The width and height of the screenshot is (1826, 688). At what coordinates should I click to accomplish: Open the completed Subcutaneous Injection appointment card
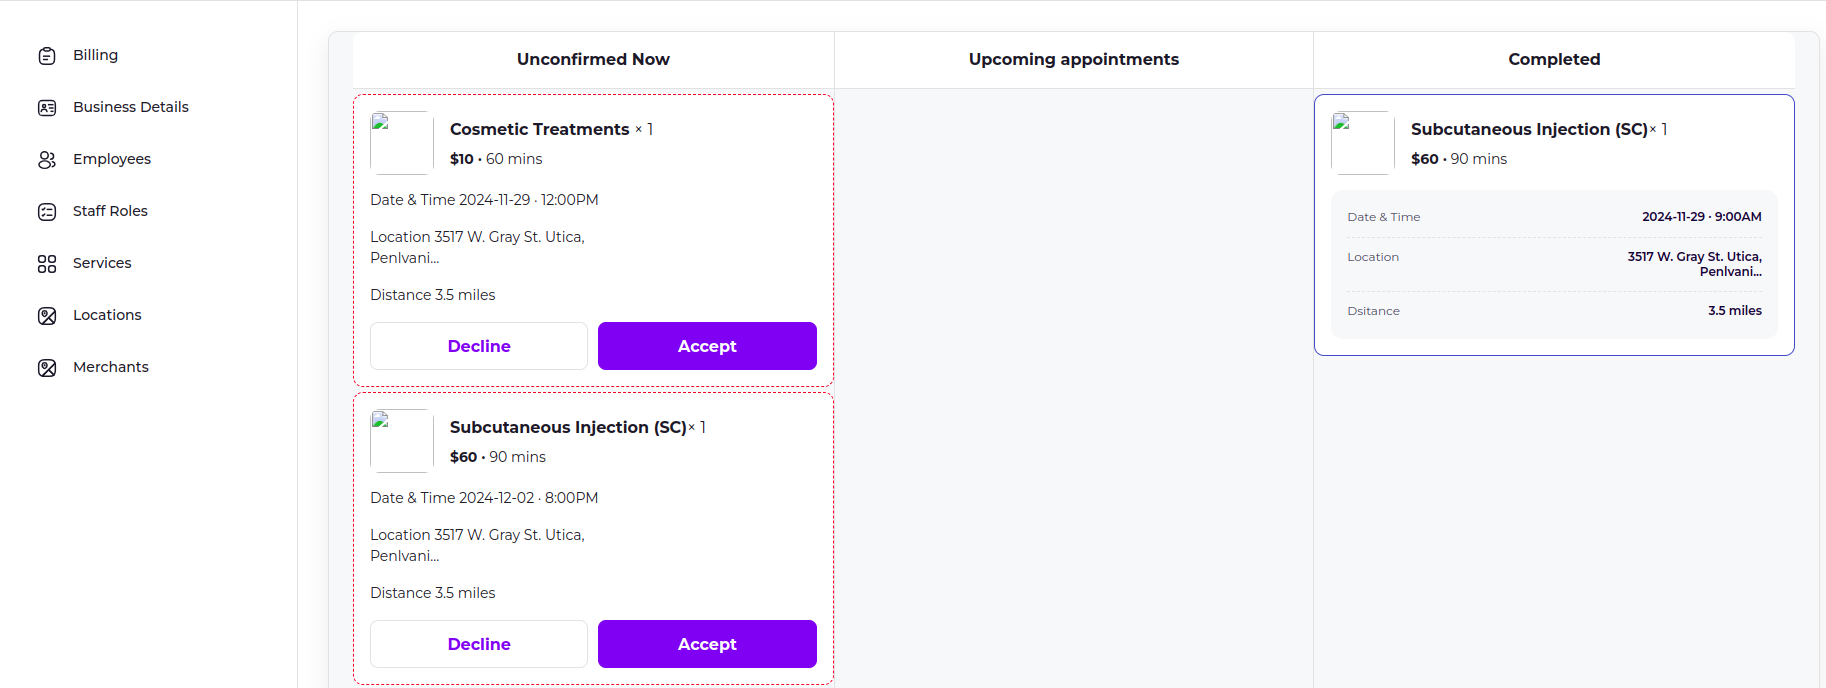(1553, 224)
